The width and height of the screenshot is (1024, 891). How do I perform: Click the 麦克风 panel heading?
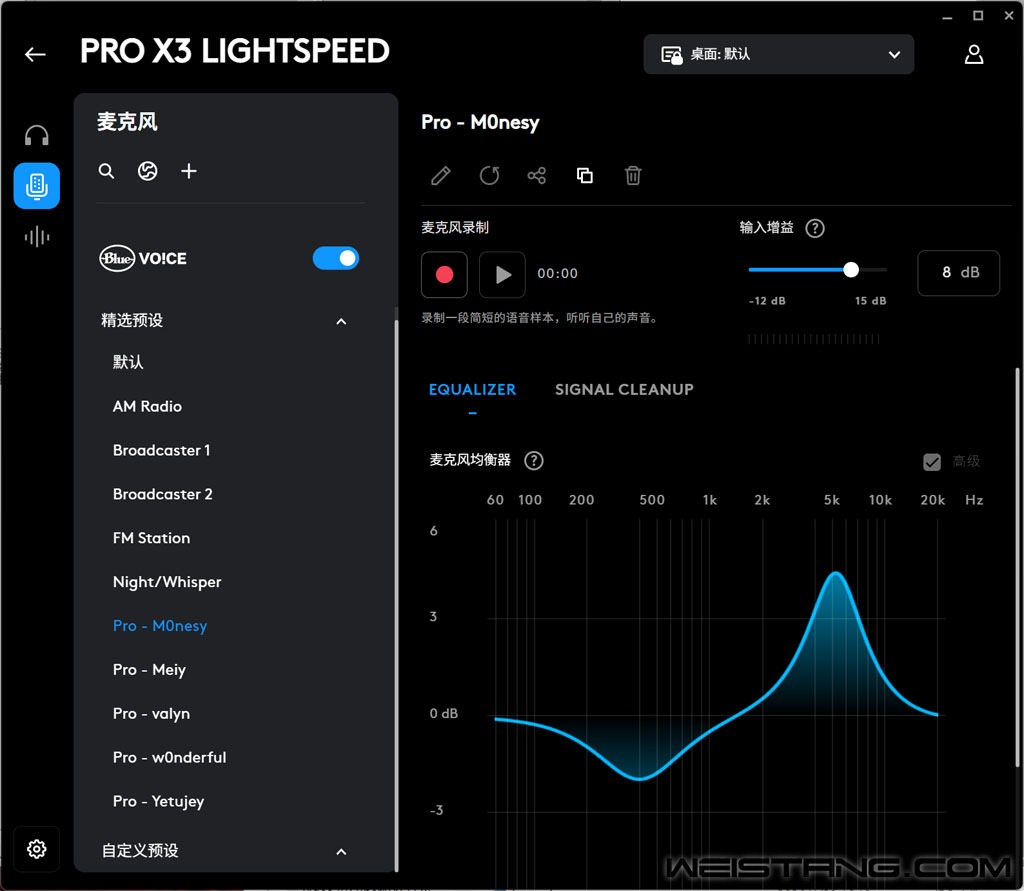pyautogui.click(x=127, y=122)
